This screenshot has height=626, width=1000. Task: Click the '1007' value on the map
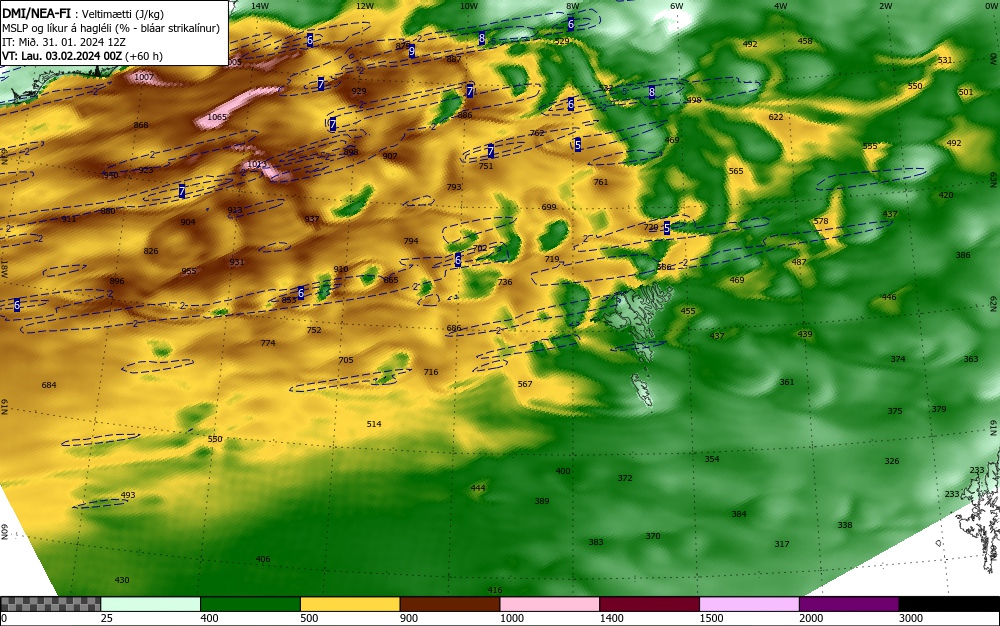click(144, 76)
